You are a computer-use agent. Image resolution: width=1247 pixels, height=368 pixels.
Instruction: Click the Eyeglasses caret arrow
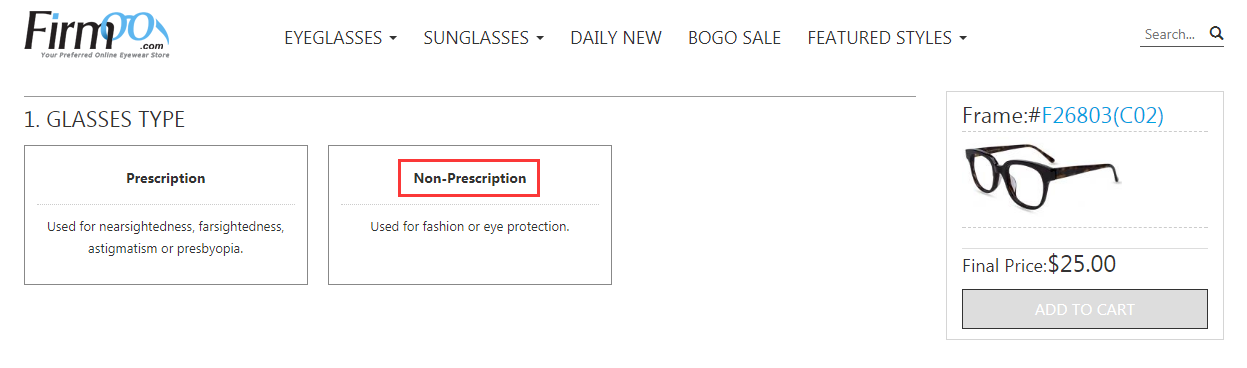pyautogui.click(x=393, y=39)
